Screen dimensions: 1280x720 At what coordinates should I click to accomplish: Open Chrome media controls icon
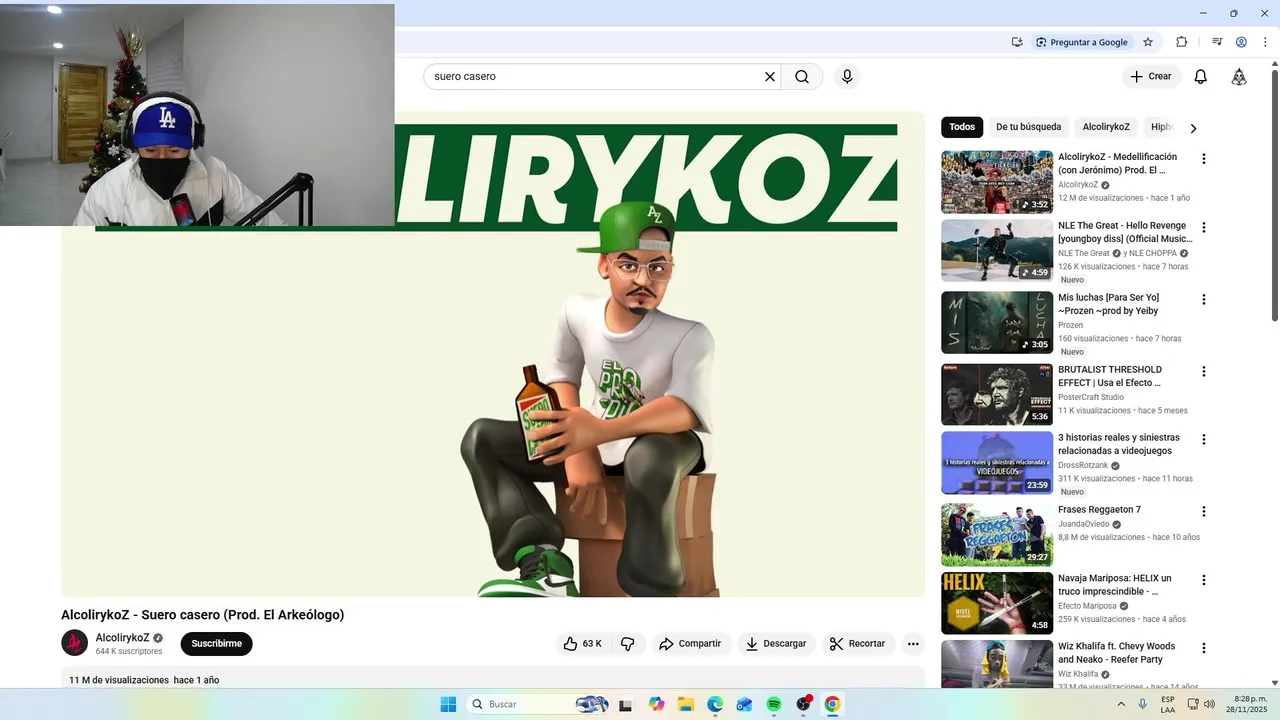click(x=1217, y=42)
